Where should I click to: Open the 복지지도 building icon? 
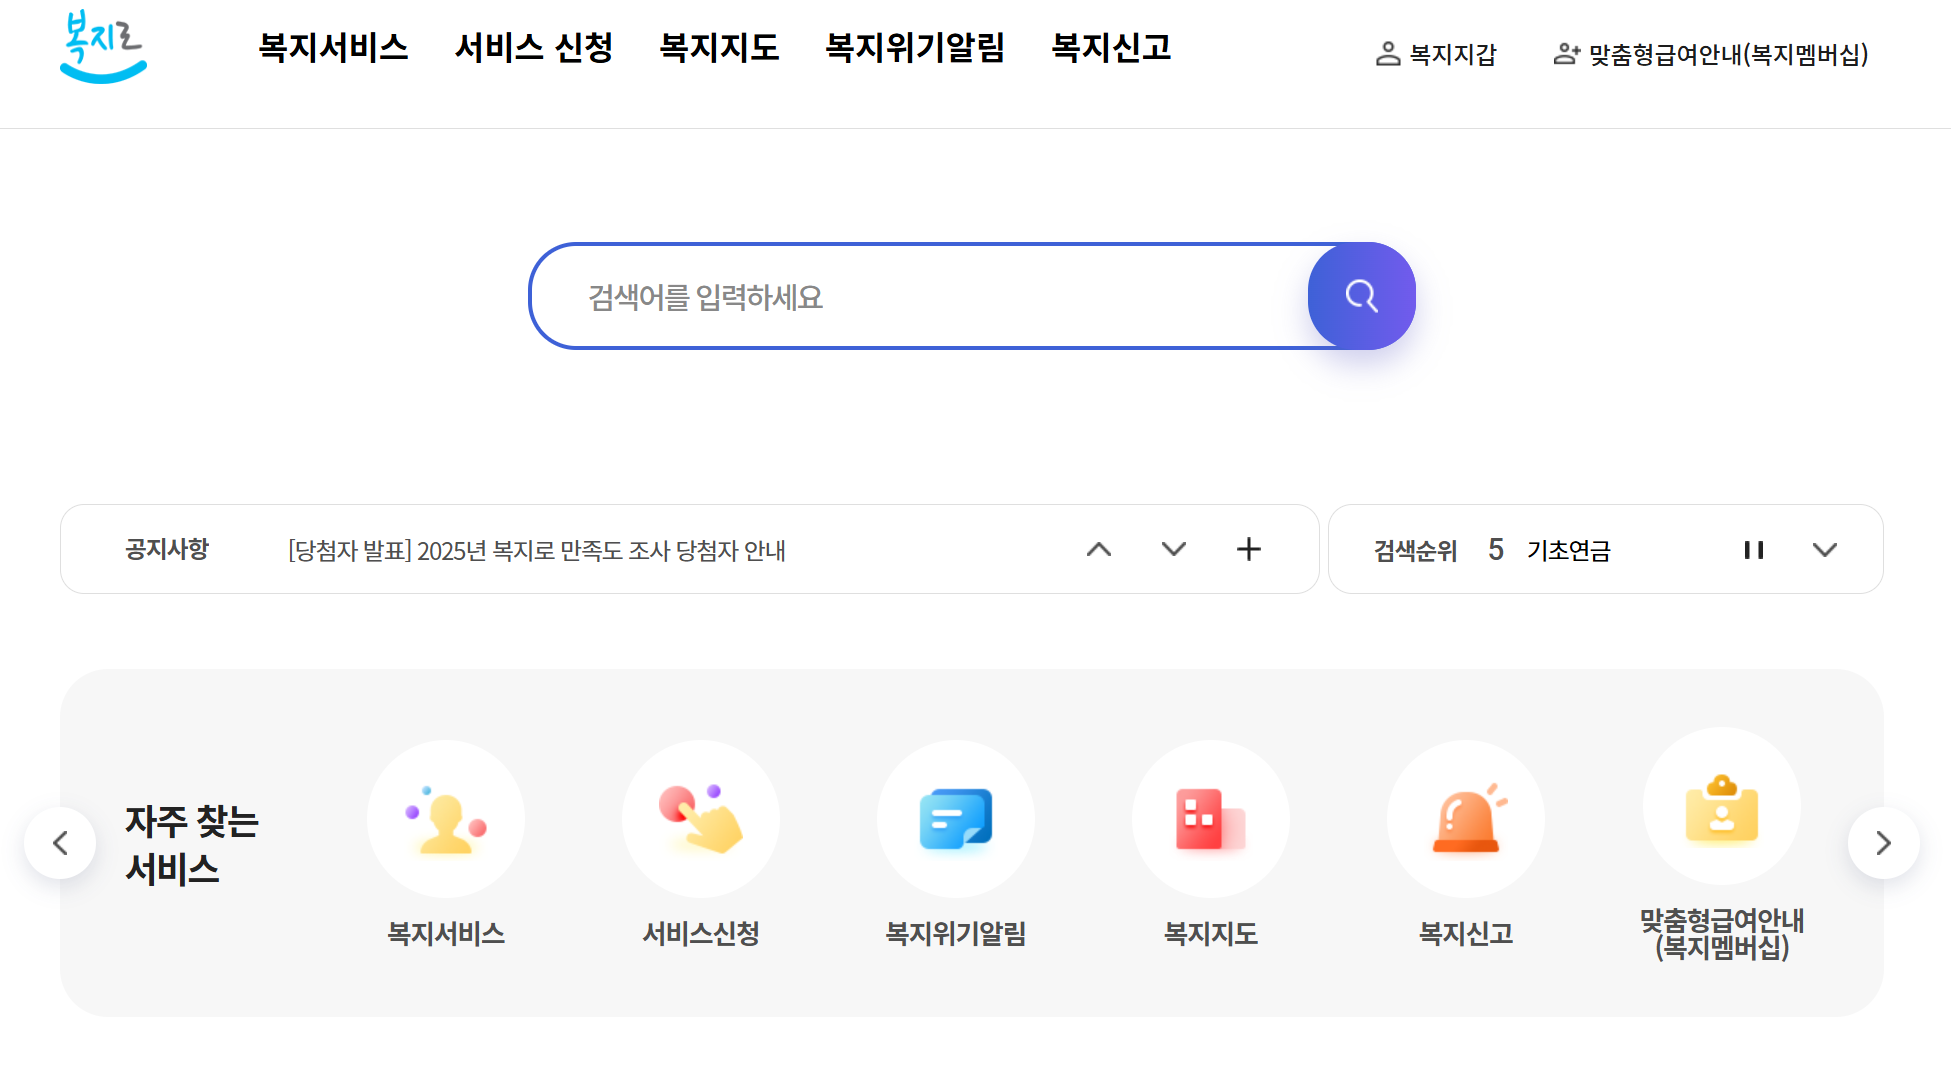(x=1211, y=818)
